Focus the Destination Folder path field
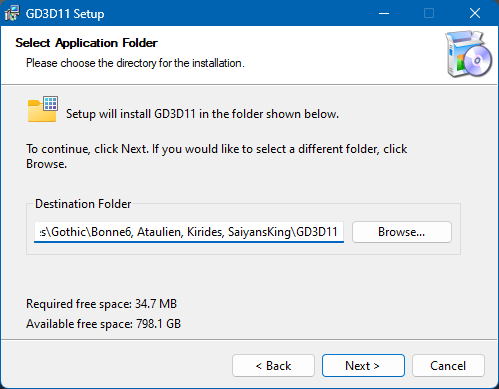This screenshot has width=499, height=389. click(189, 232)
